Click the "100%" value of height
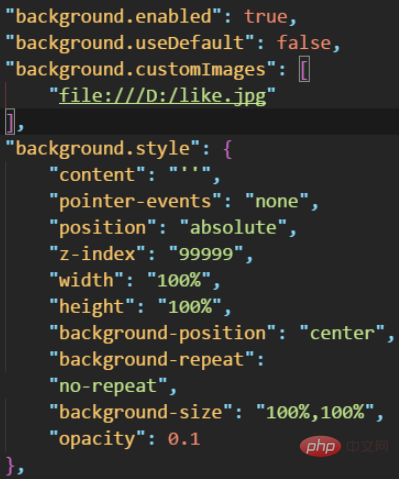 (190, 306)
